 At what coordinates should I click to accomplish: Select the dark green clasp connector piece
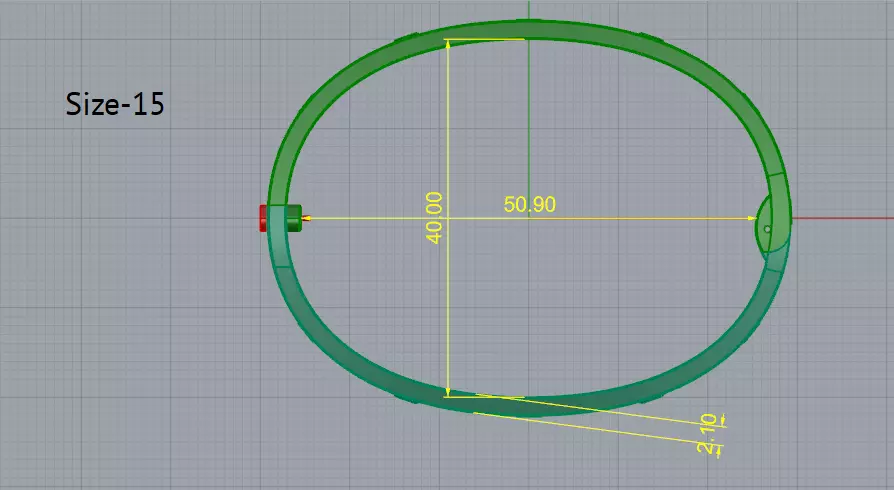click(294, 218)
